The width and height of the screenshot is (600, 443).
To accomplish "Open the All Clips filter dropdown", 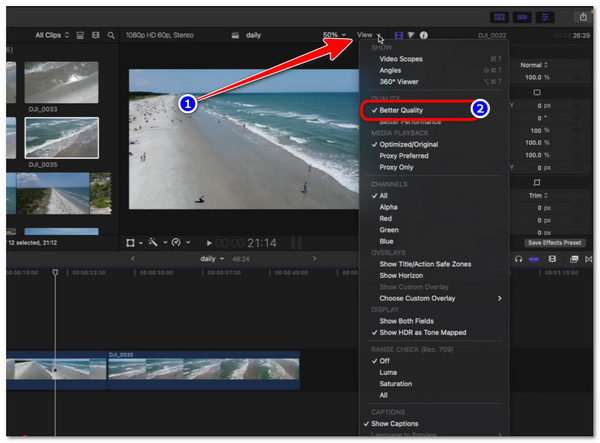I will [x=52, y=35].
